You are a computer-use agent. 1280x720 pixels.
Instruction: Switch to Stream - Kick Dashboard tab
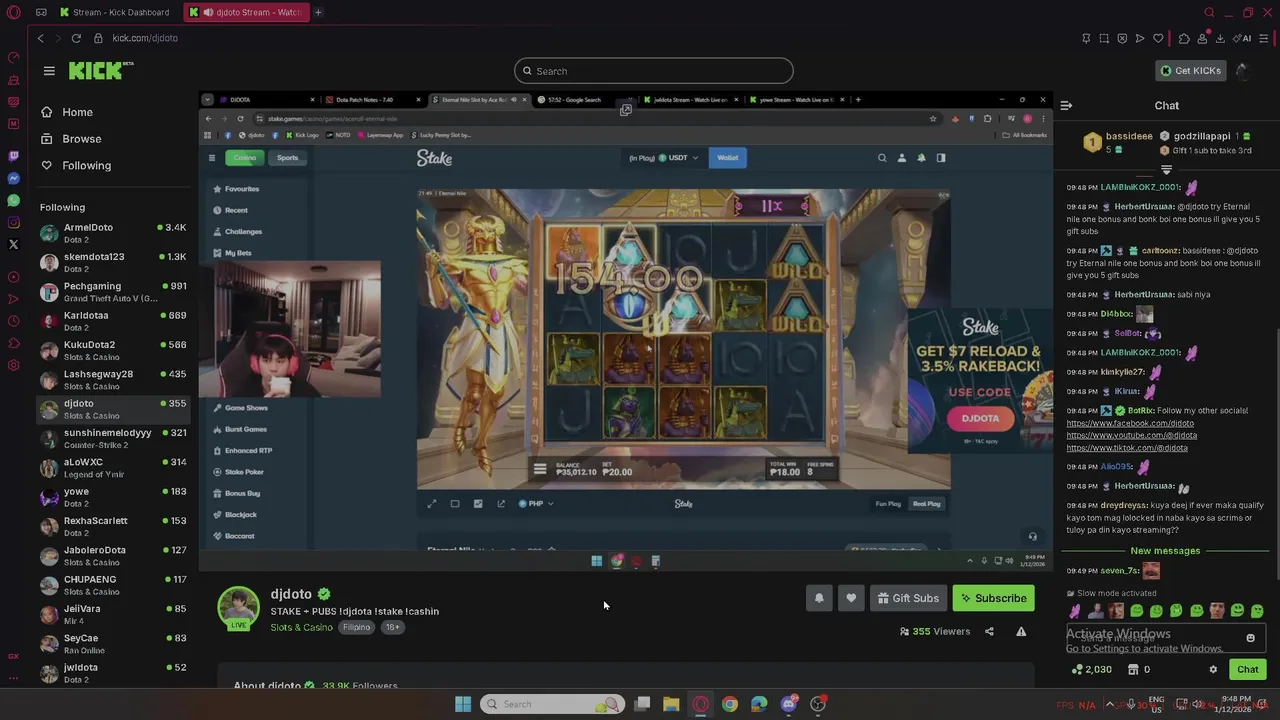(114, 12)
